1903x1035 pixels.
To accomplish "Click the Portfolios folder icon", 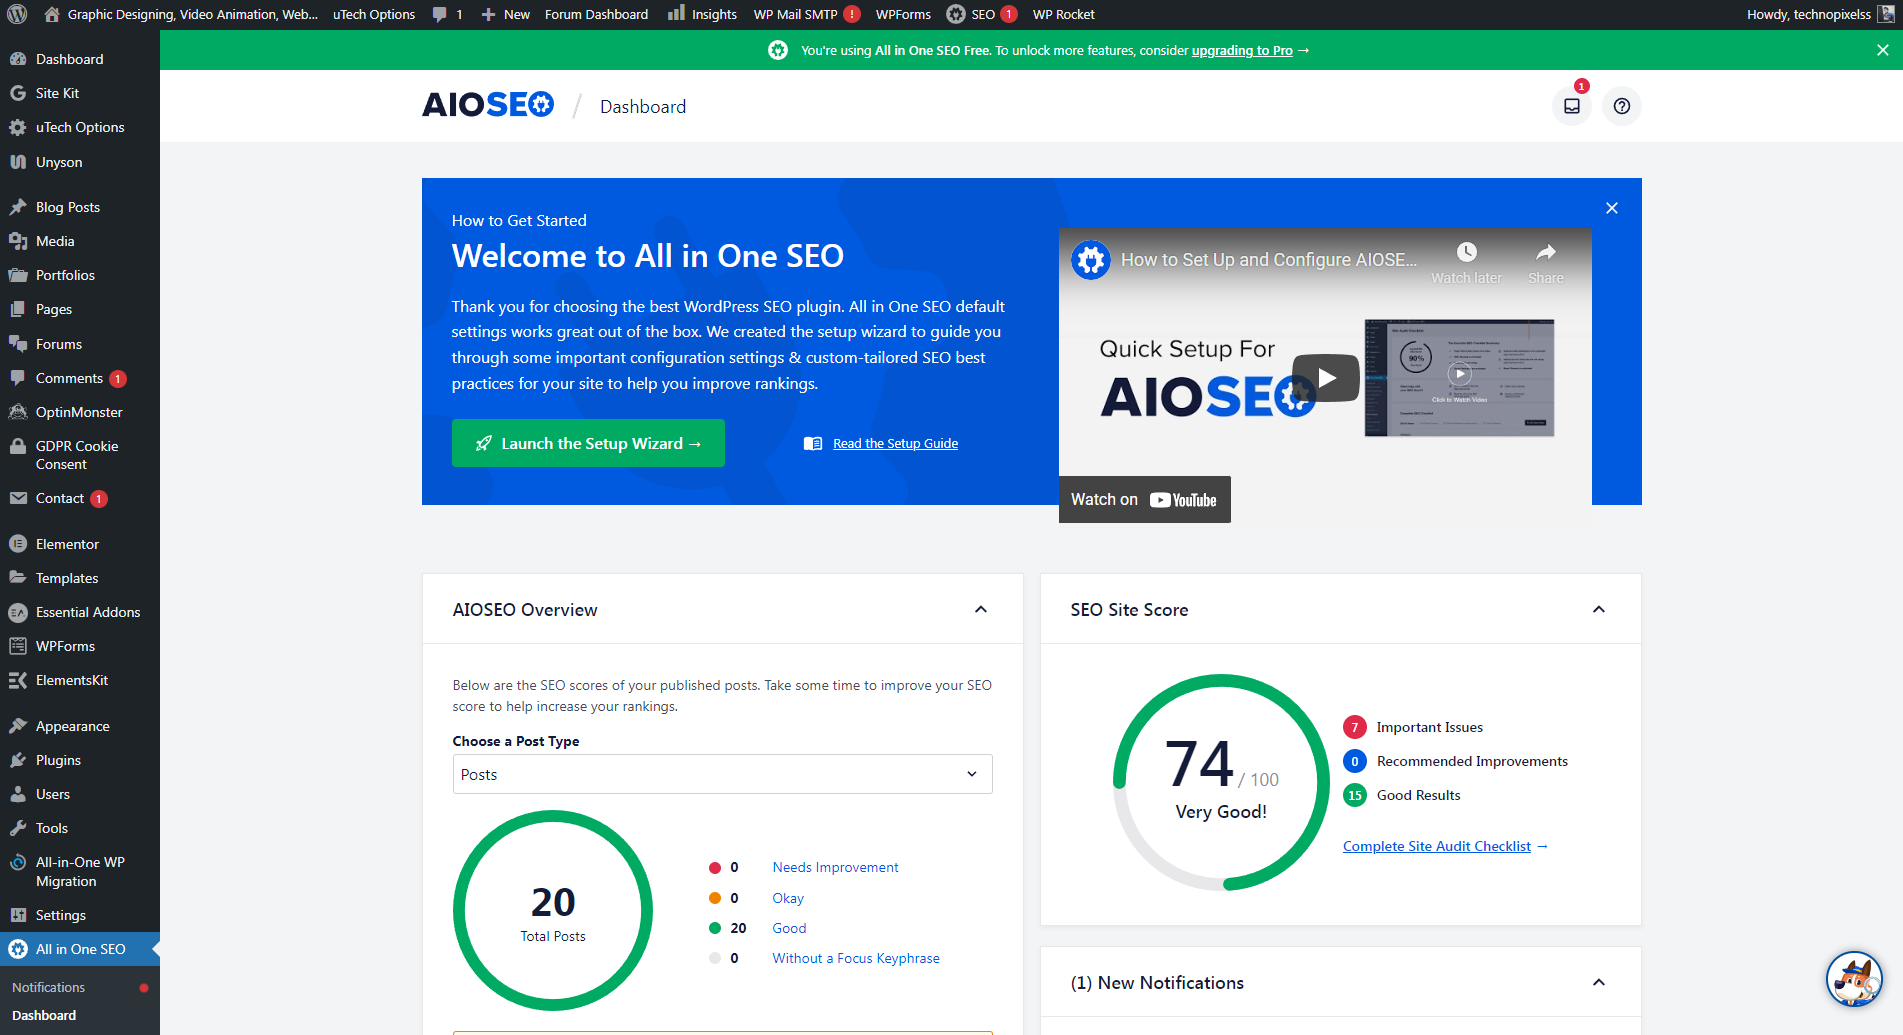I will click(x=18, y=275).
